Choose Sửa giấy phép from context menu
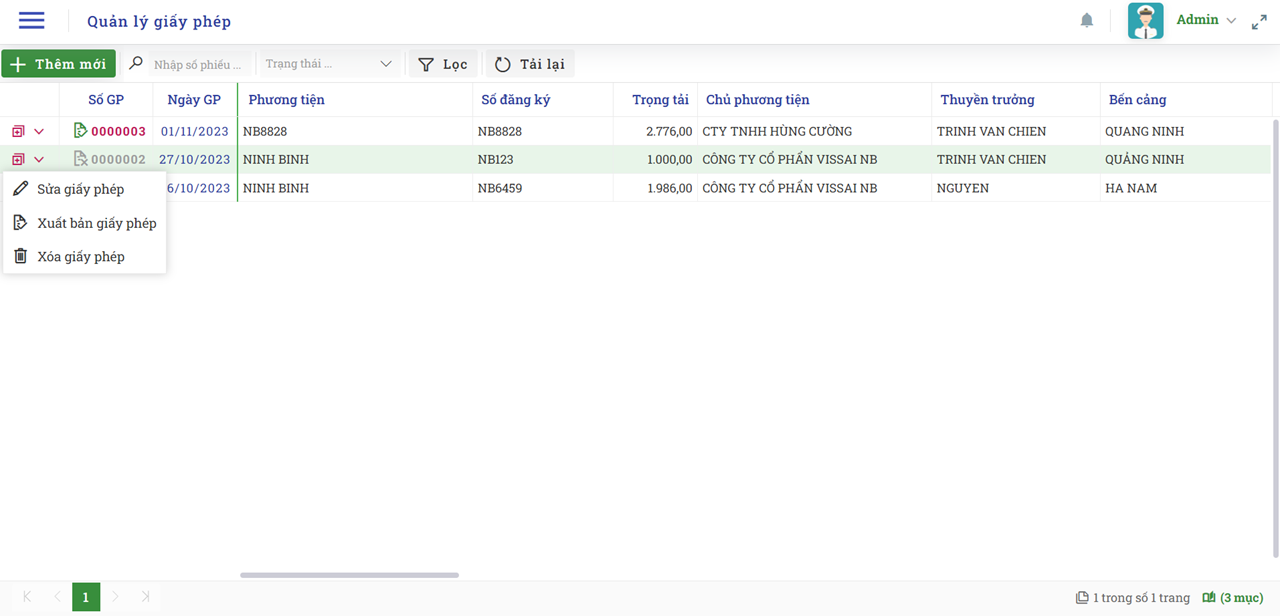Screen dimensions: 1280x616 (80, 189)
